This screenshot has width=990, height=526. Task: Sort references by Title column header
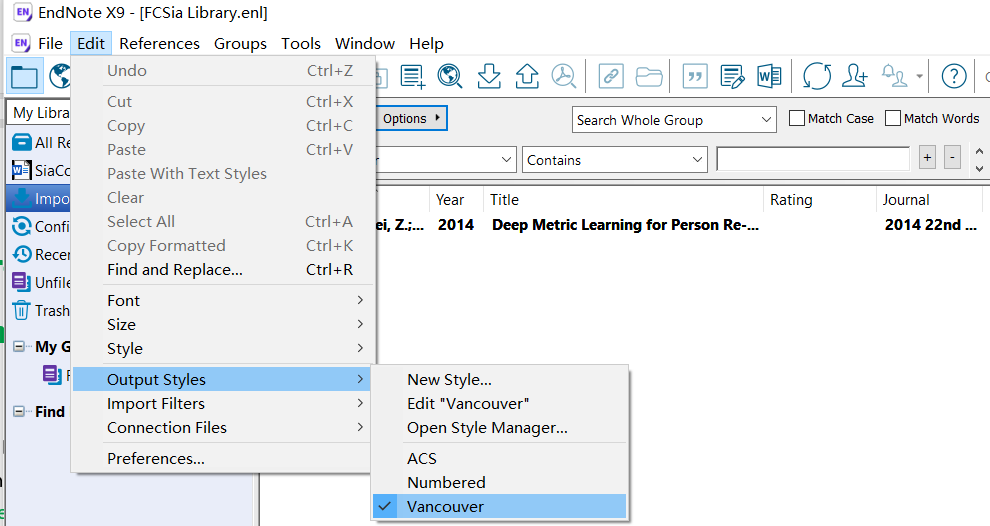tap(624, 200)
